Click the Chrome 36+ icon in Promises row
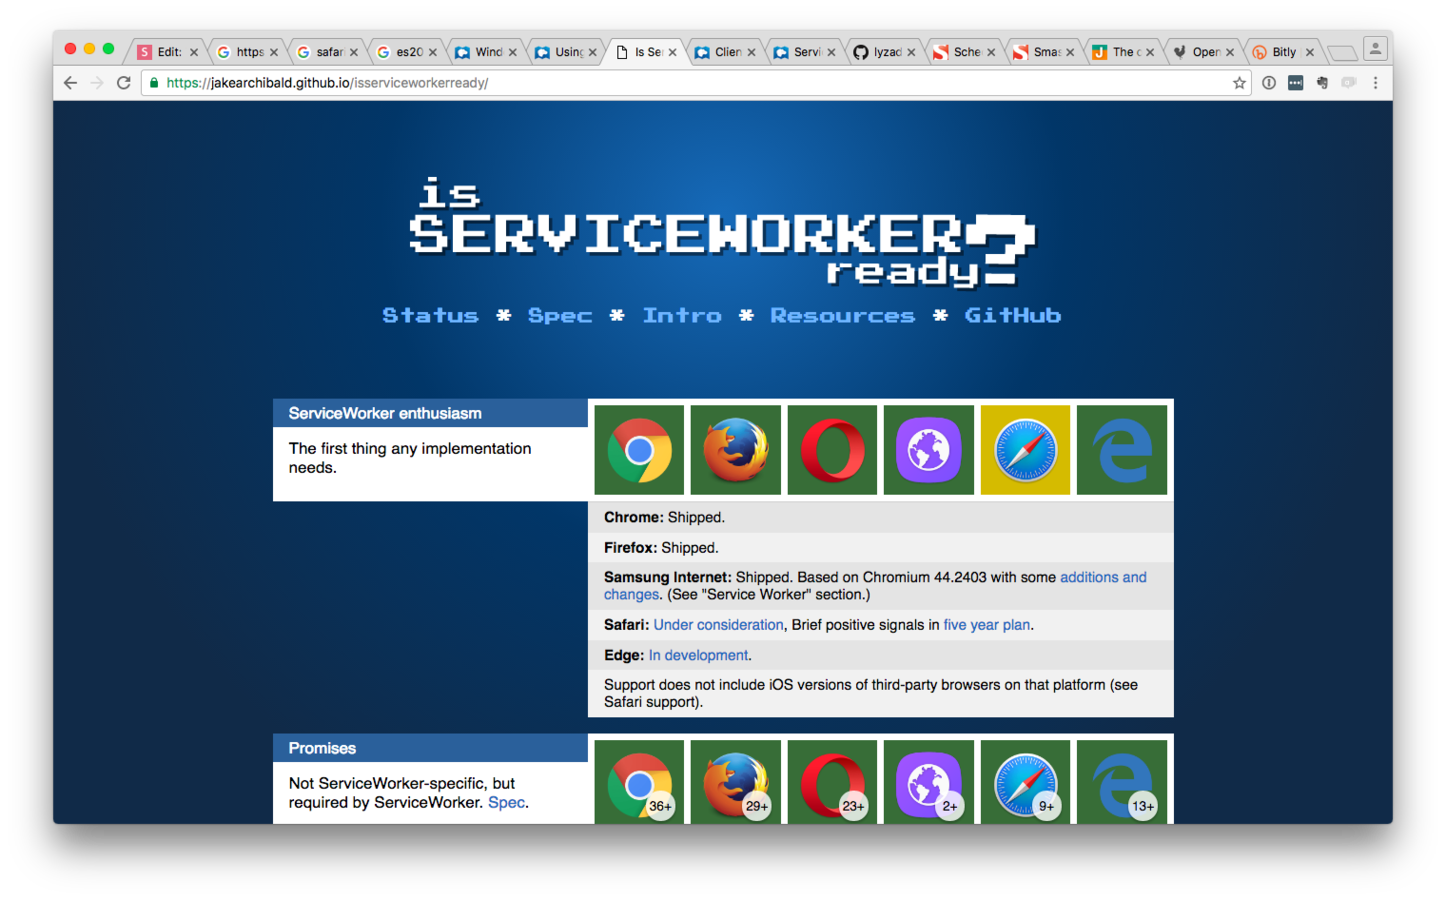Screen dimensions: 1446x900 click(639, 782)
